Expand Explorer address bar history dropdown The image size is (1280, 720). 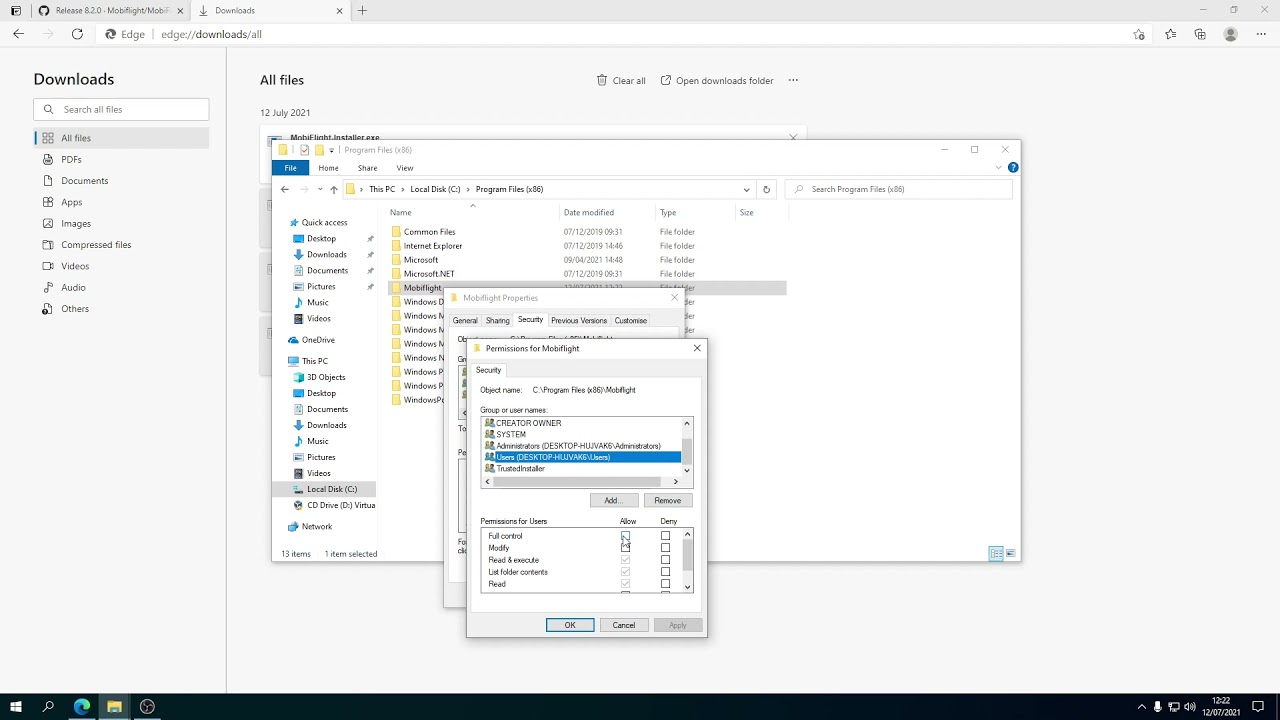746,189
